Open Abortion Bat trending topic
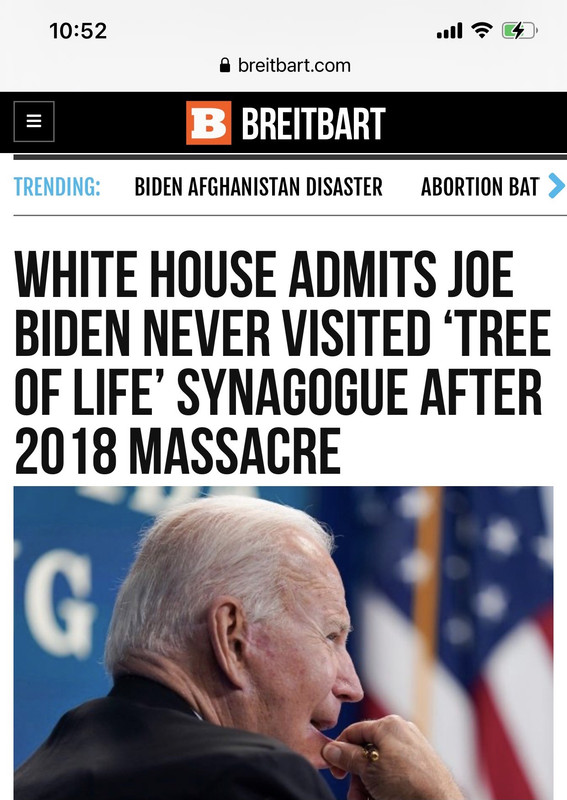 pyautogui.click(x=480, y=187)
